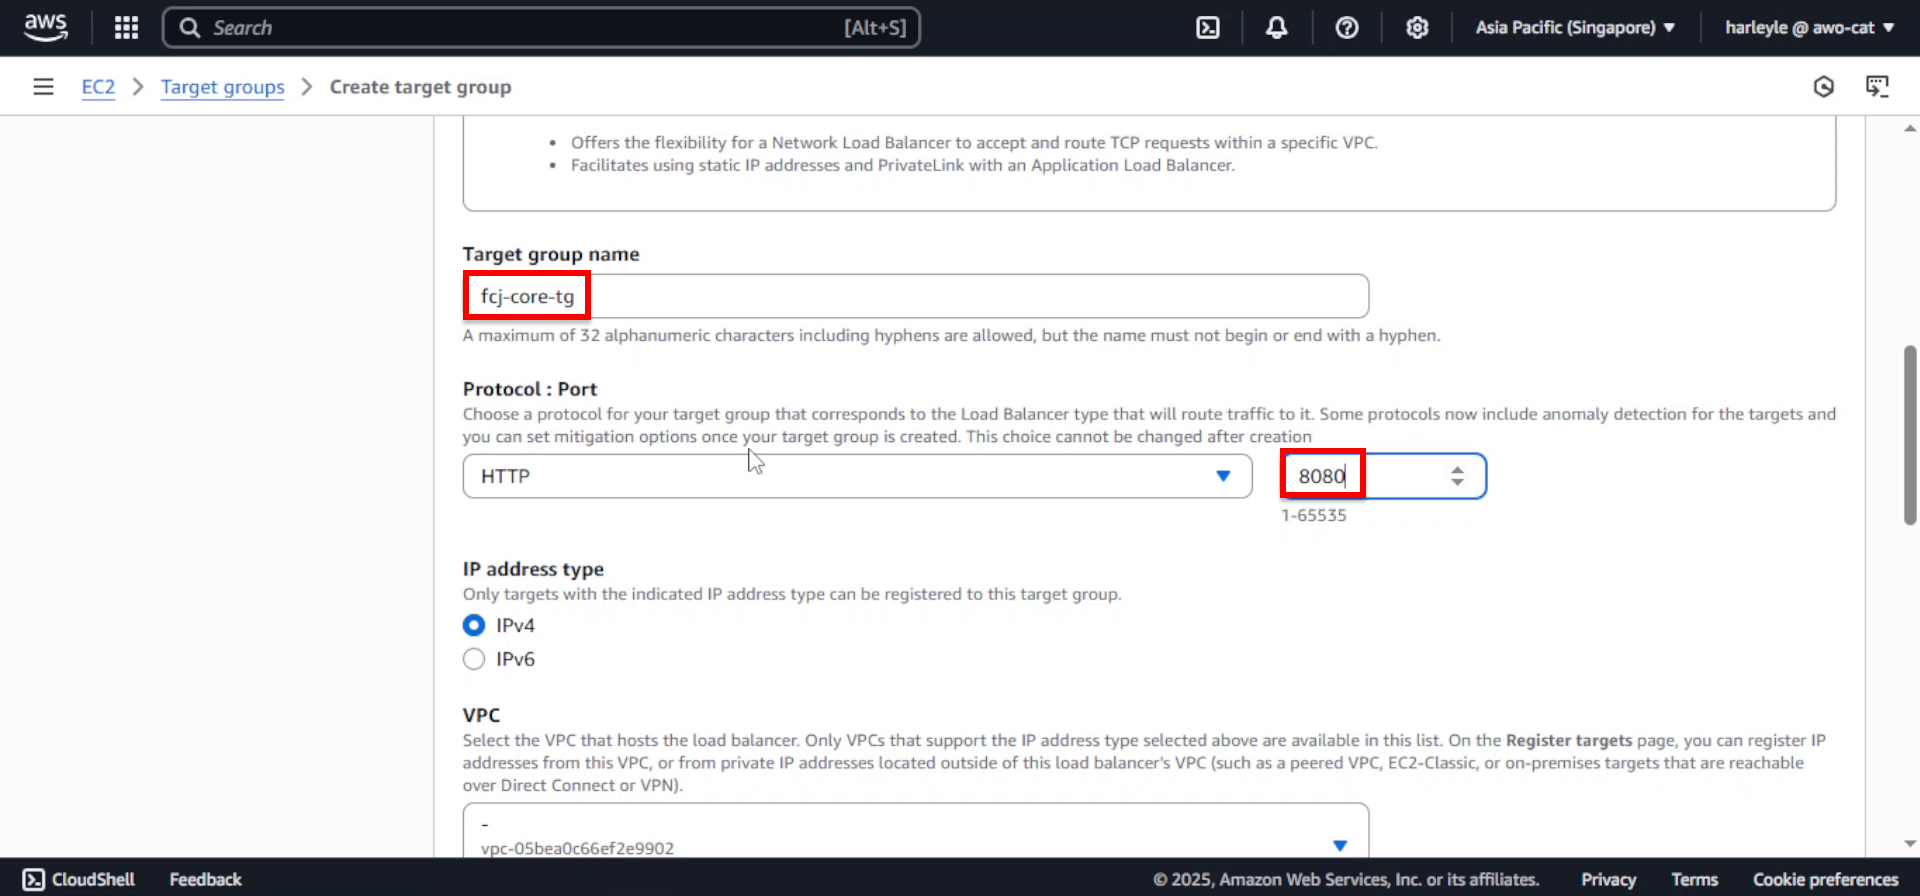Open Cookie preferences link
The height and width of the screenshot is (896, 1920).
coord(1825,879)
